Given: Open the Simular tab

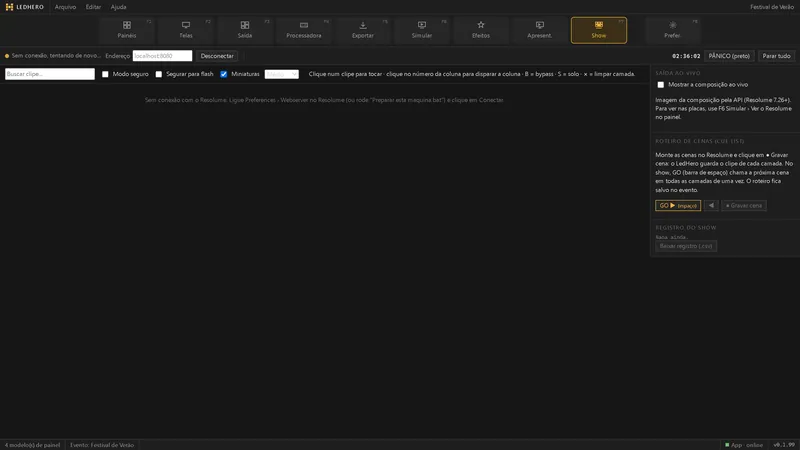Looking at the screenshot, I should click(422, 30).
